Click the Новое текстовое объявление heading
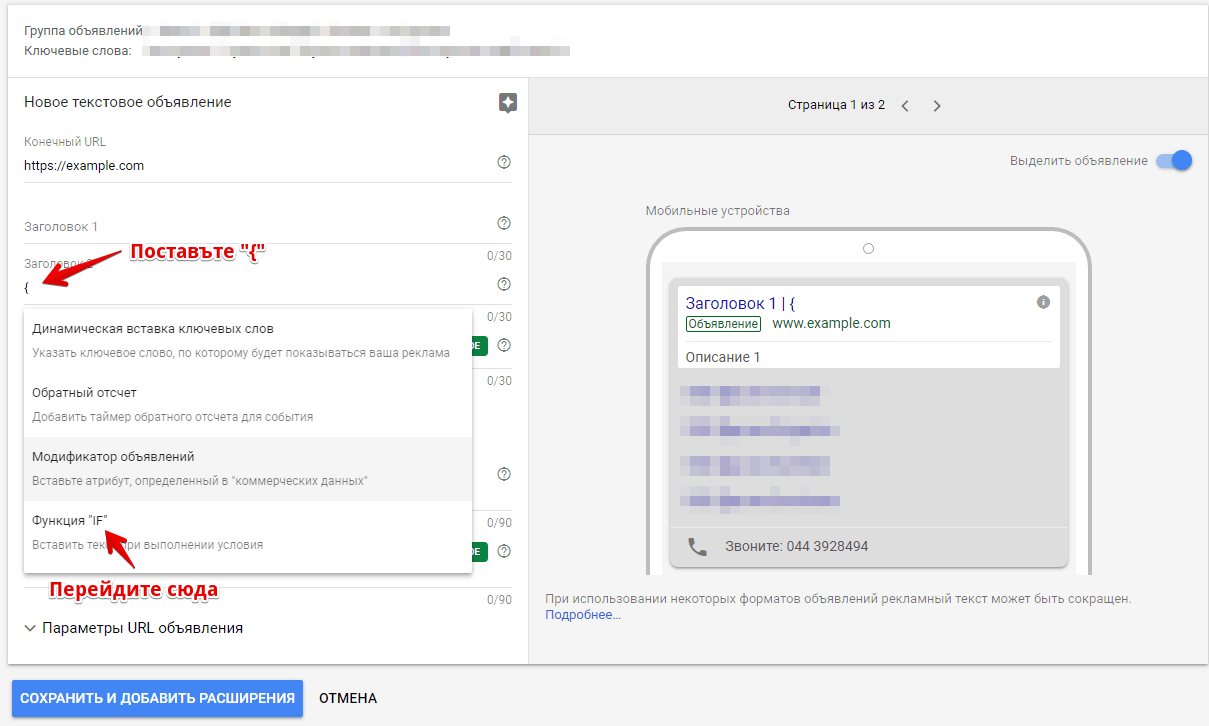 (x=127, y=102)
